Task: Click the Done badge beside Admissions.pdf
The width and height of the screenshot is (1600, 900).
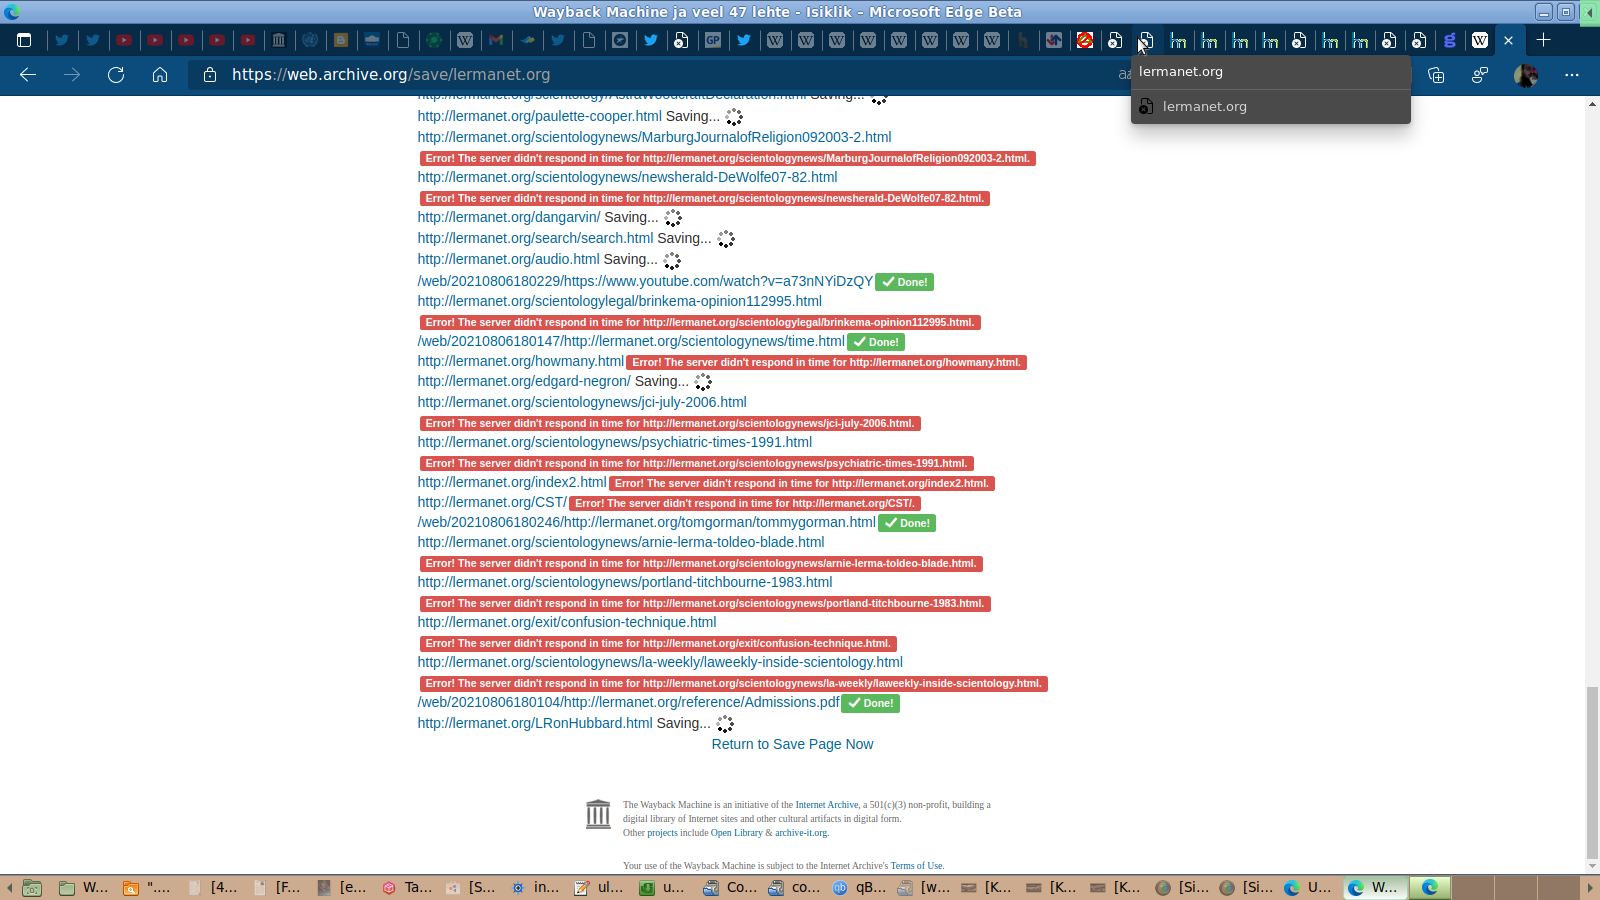Action: [x=871, y=703]
